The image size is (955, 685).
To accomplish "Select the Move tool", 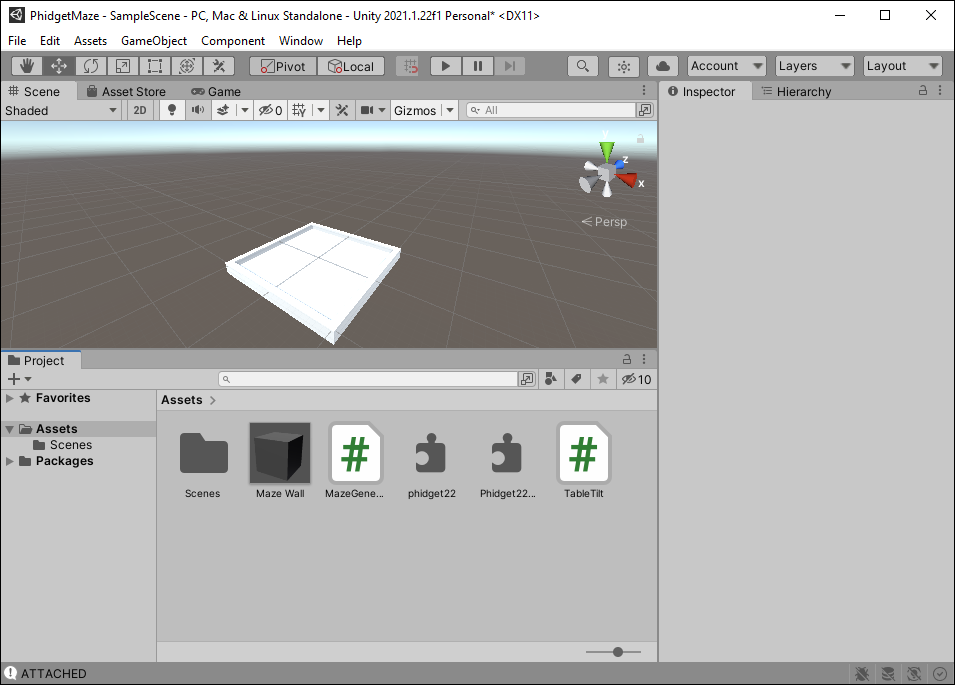I will (x=59, y=66).
